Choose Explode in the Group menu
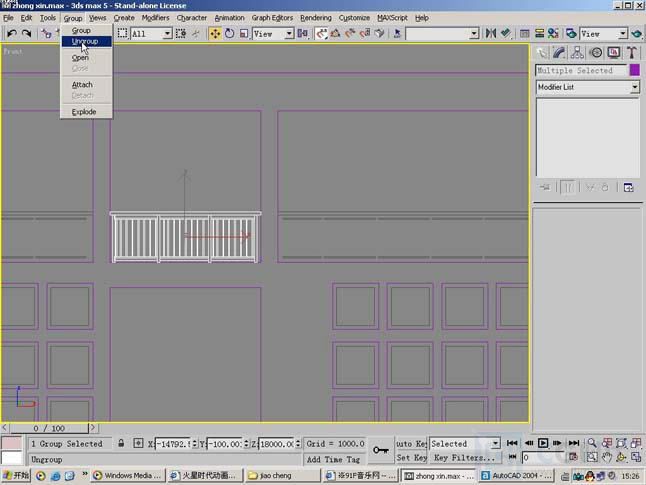 pyautogui.click(x=87, y=112)
